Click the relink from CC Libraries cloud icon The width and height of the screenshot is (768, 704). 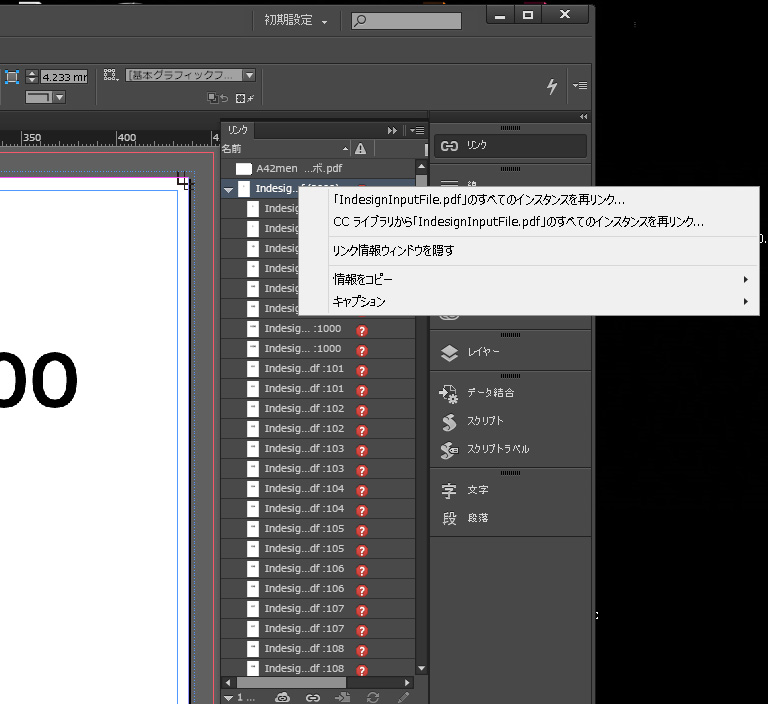283,697
